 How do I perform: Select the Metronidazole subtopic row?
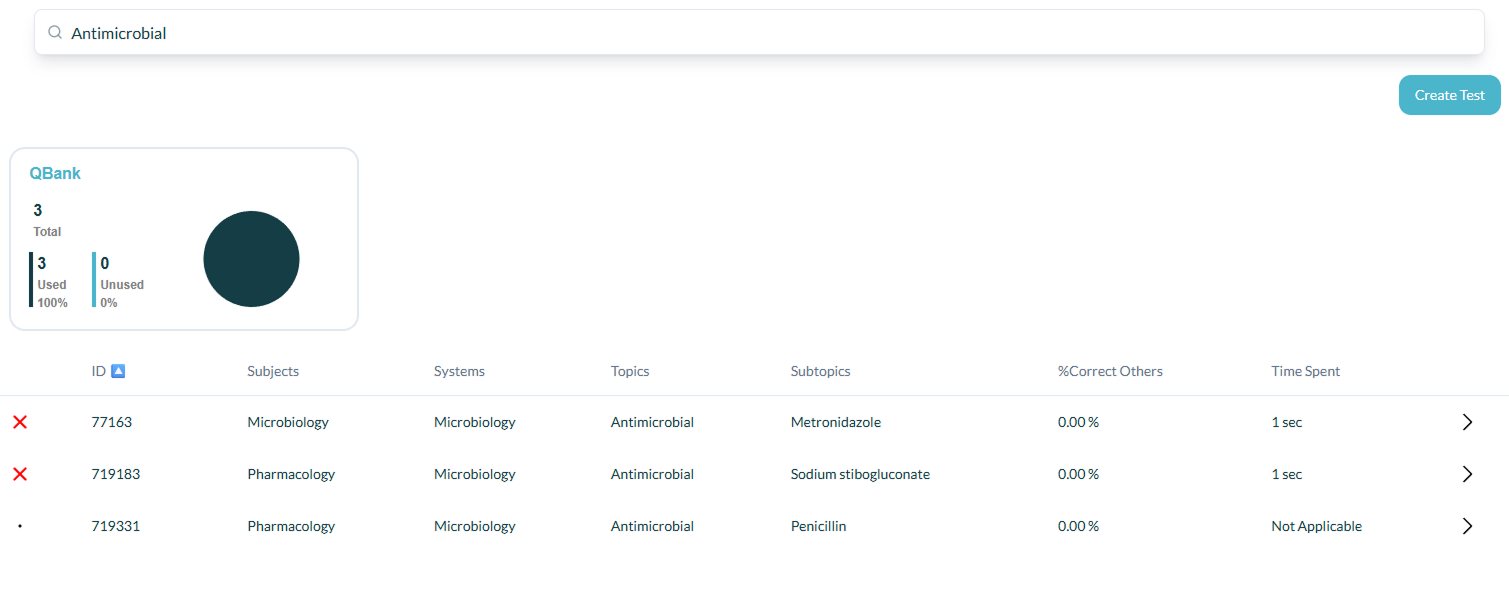point(754,422)
